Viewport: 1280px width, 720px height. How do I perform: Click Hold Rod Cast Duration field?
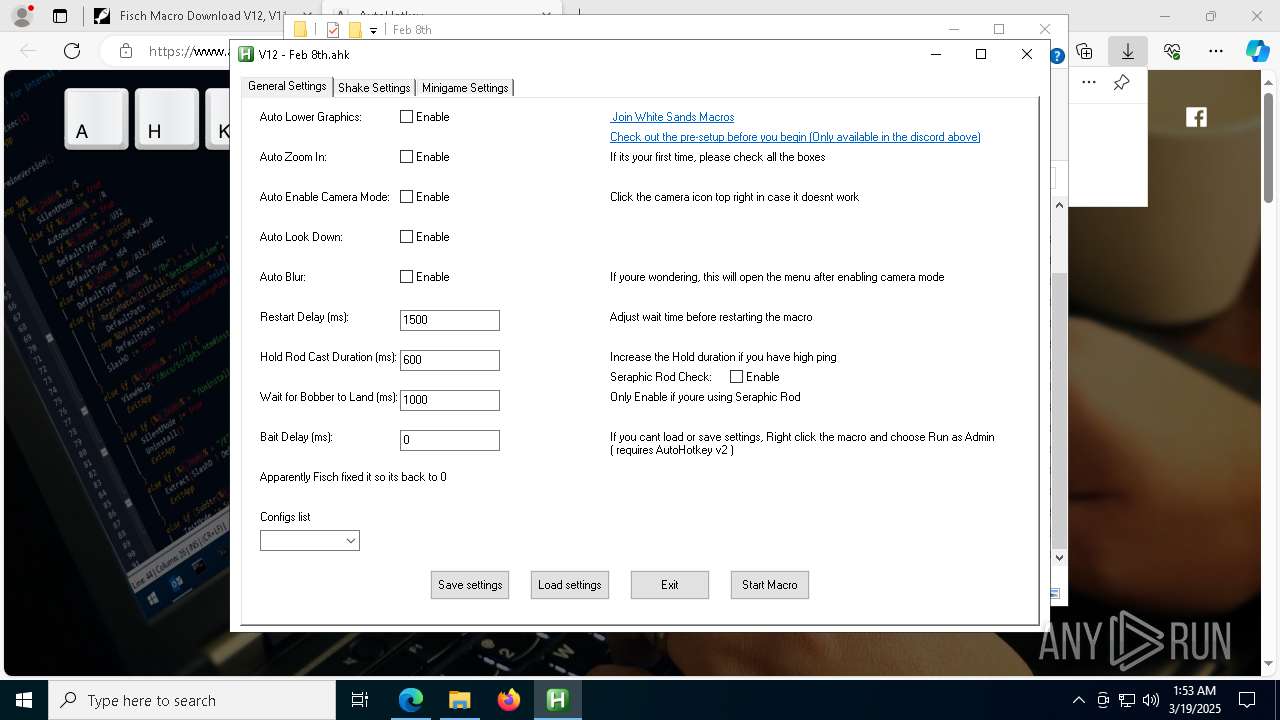[450, 360]
